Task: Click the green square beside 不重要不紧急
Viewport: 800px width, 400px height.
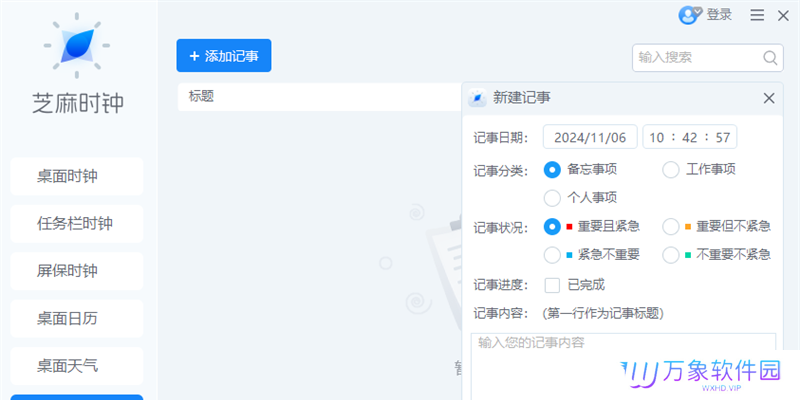Action: pyautogui.click(x=688, y=255)
